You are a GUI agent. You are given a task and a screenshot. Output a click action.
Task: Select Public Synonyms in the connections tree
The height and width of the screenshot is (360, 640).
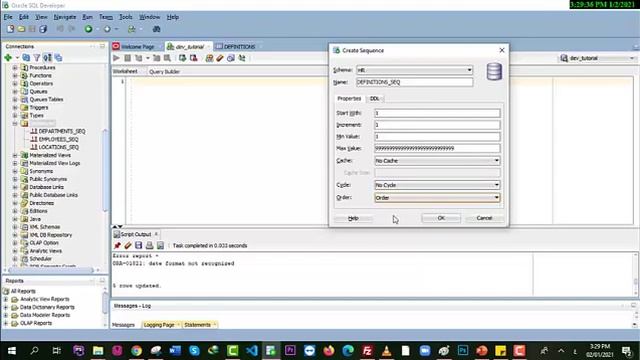pos(48,179)
